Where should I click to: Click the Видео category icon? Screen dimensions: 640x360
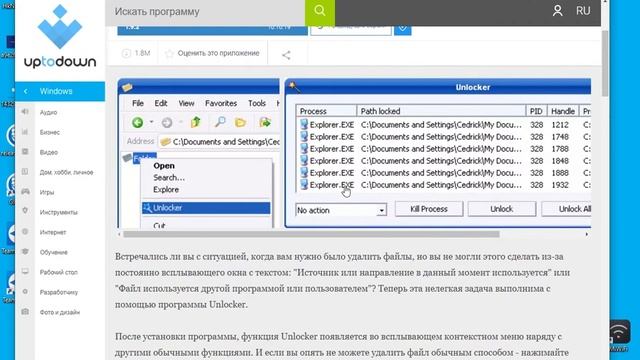coord(25,151)
